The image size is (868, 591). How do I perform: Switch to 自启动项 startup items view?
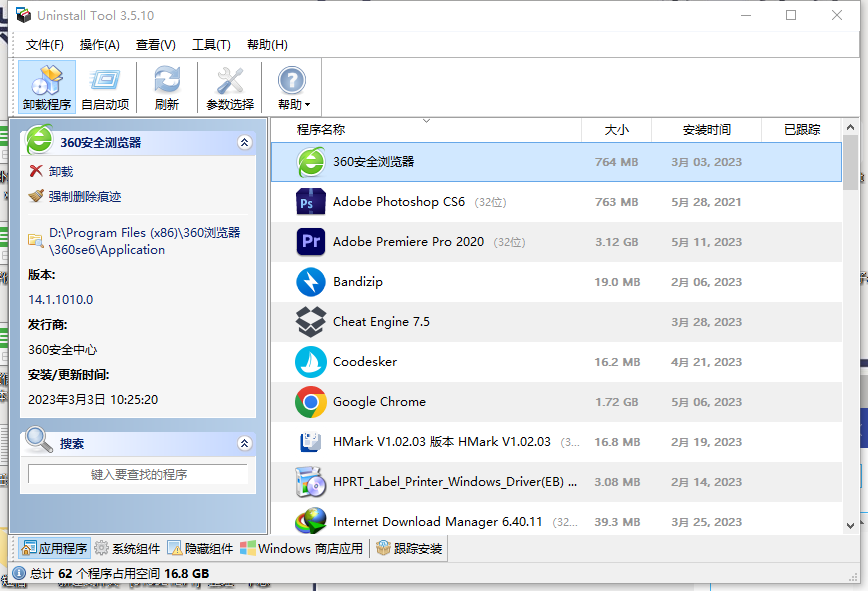[105, 87]
